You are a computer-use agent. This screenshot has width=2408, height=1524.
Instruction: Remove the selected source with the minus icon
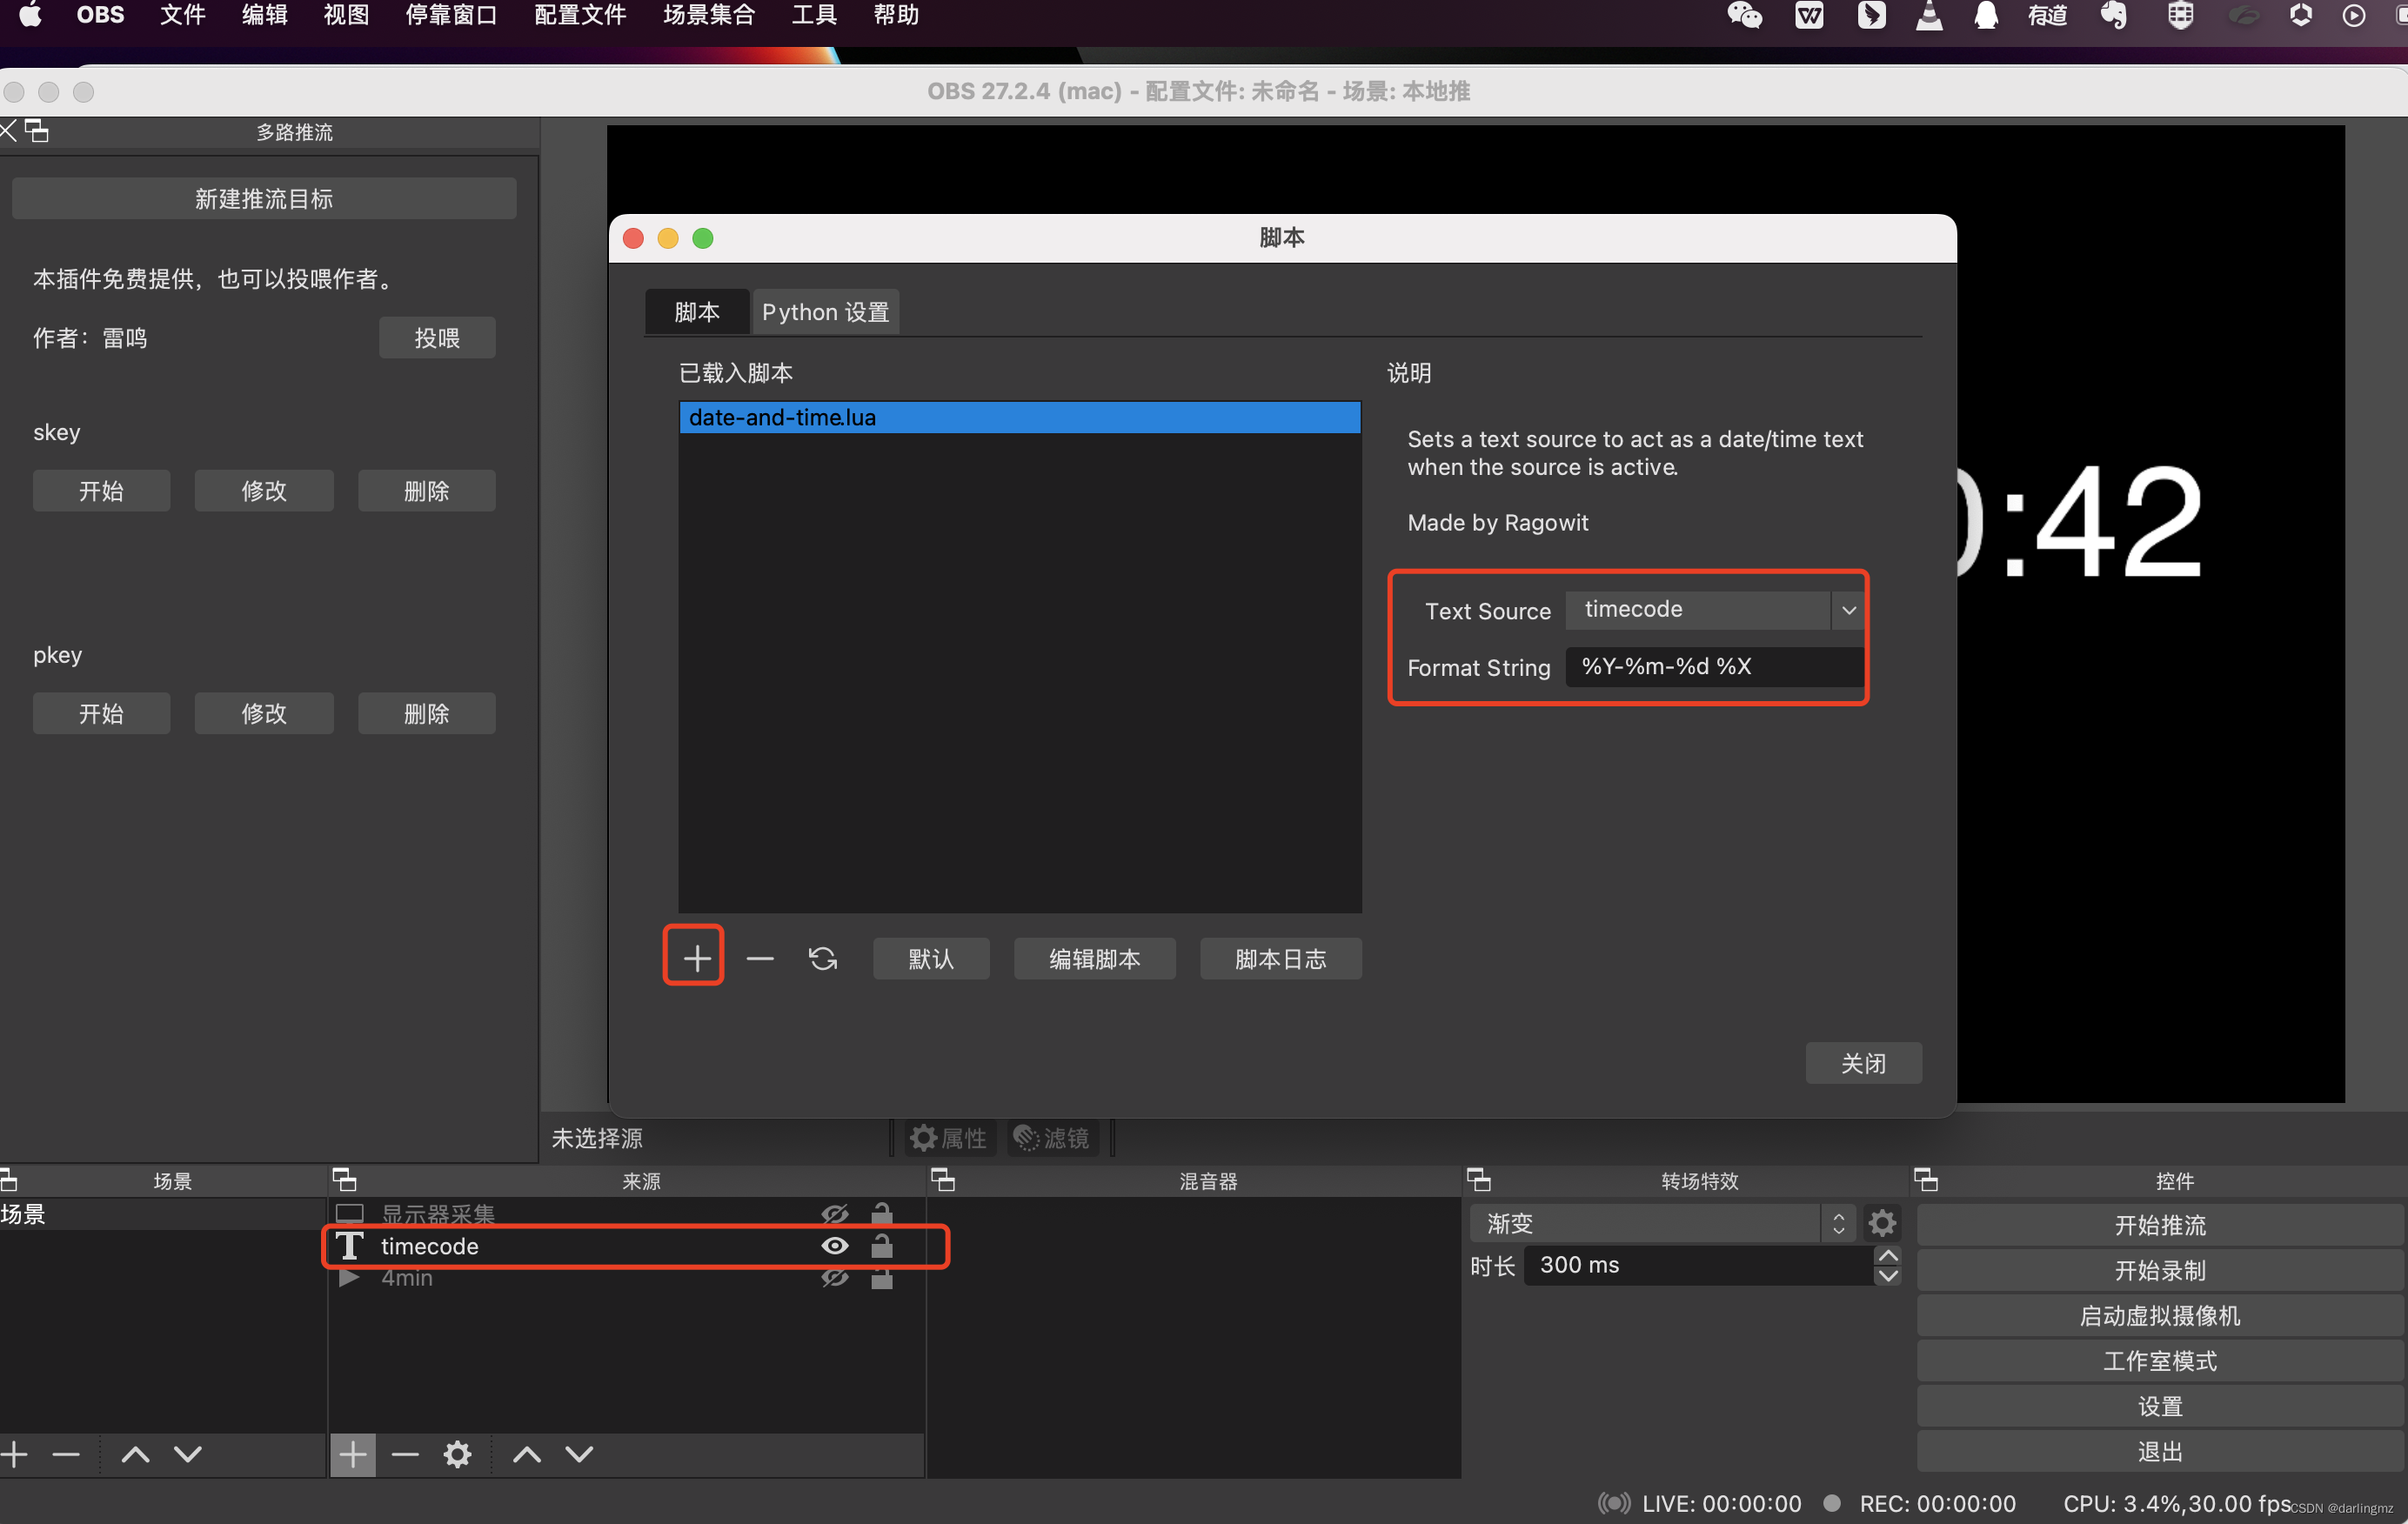405,1454
